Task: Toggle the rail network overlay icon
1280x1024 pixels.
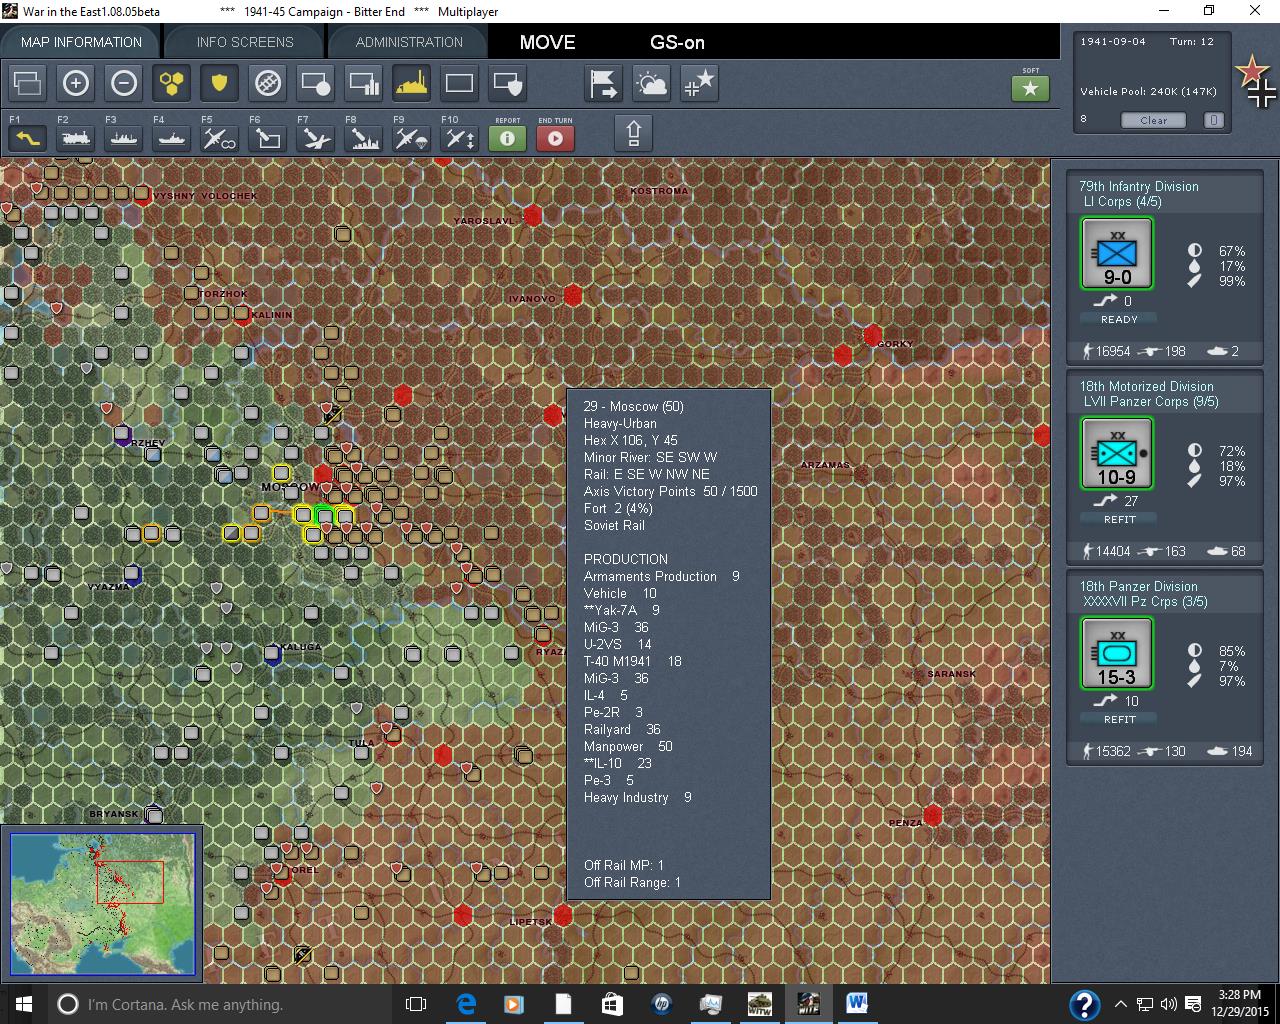Action: click(x=267, y=83)
